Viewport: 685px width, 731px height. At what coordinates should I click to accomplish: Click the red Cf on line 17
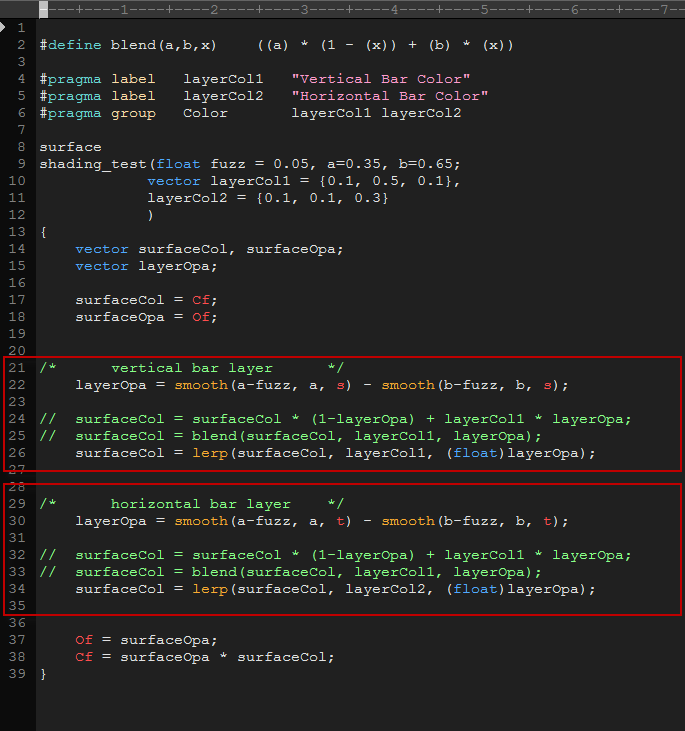[x=201, y=300]
